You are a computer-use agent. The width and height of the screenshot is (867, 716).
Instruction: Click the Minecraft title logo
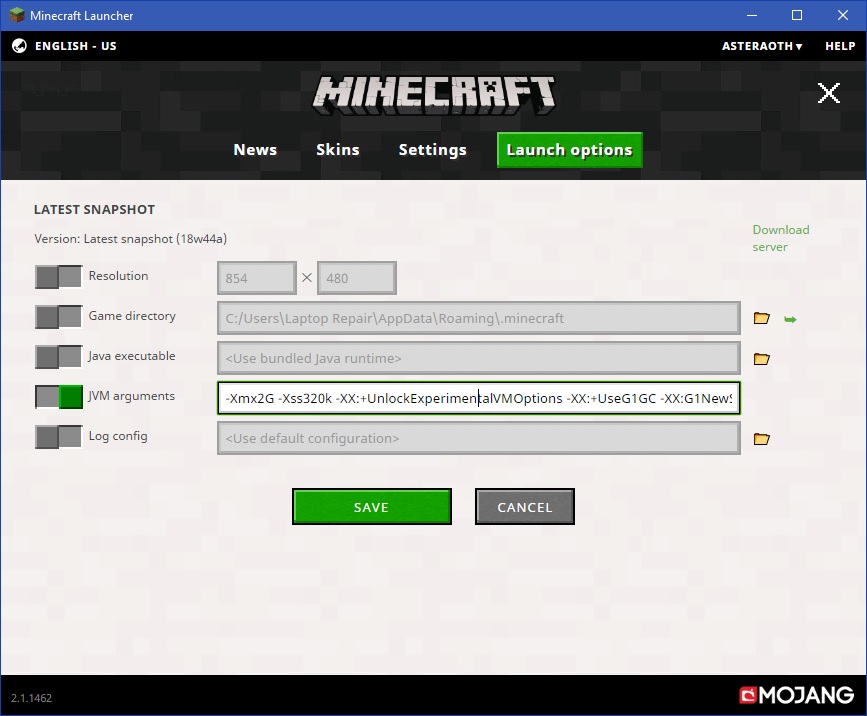pos(434,95)
